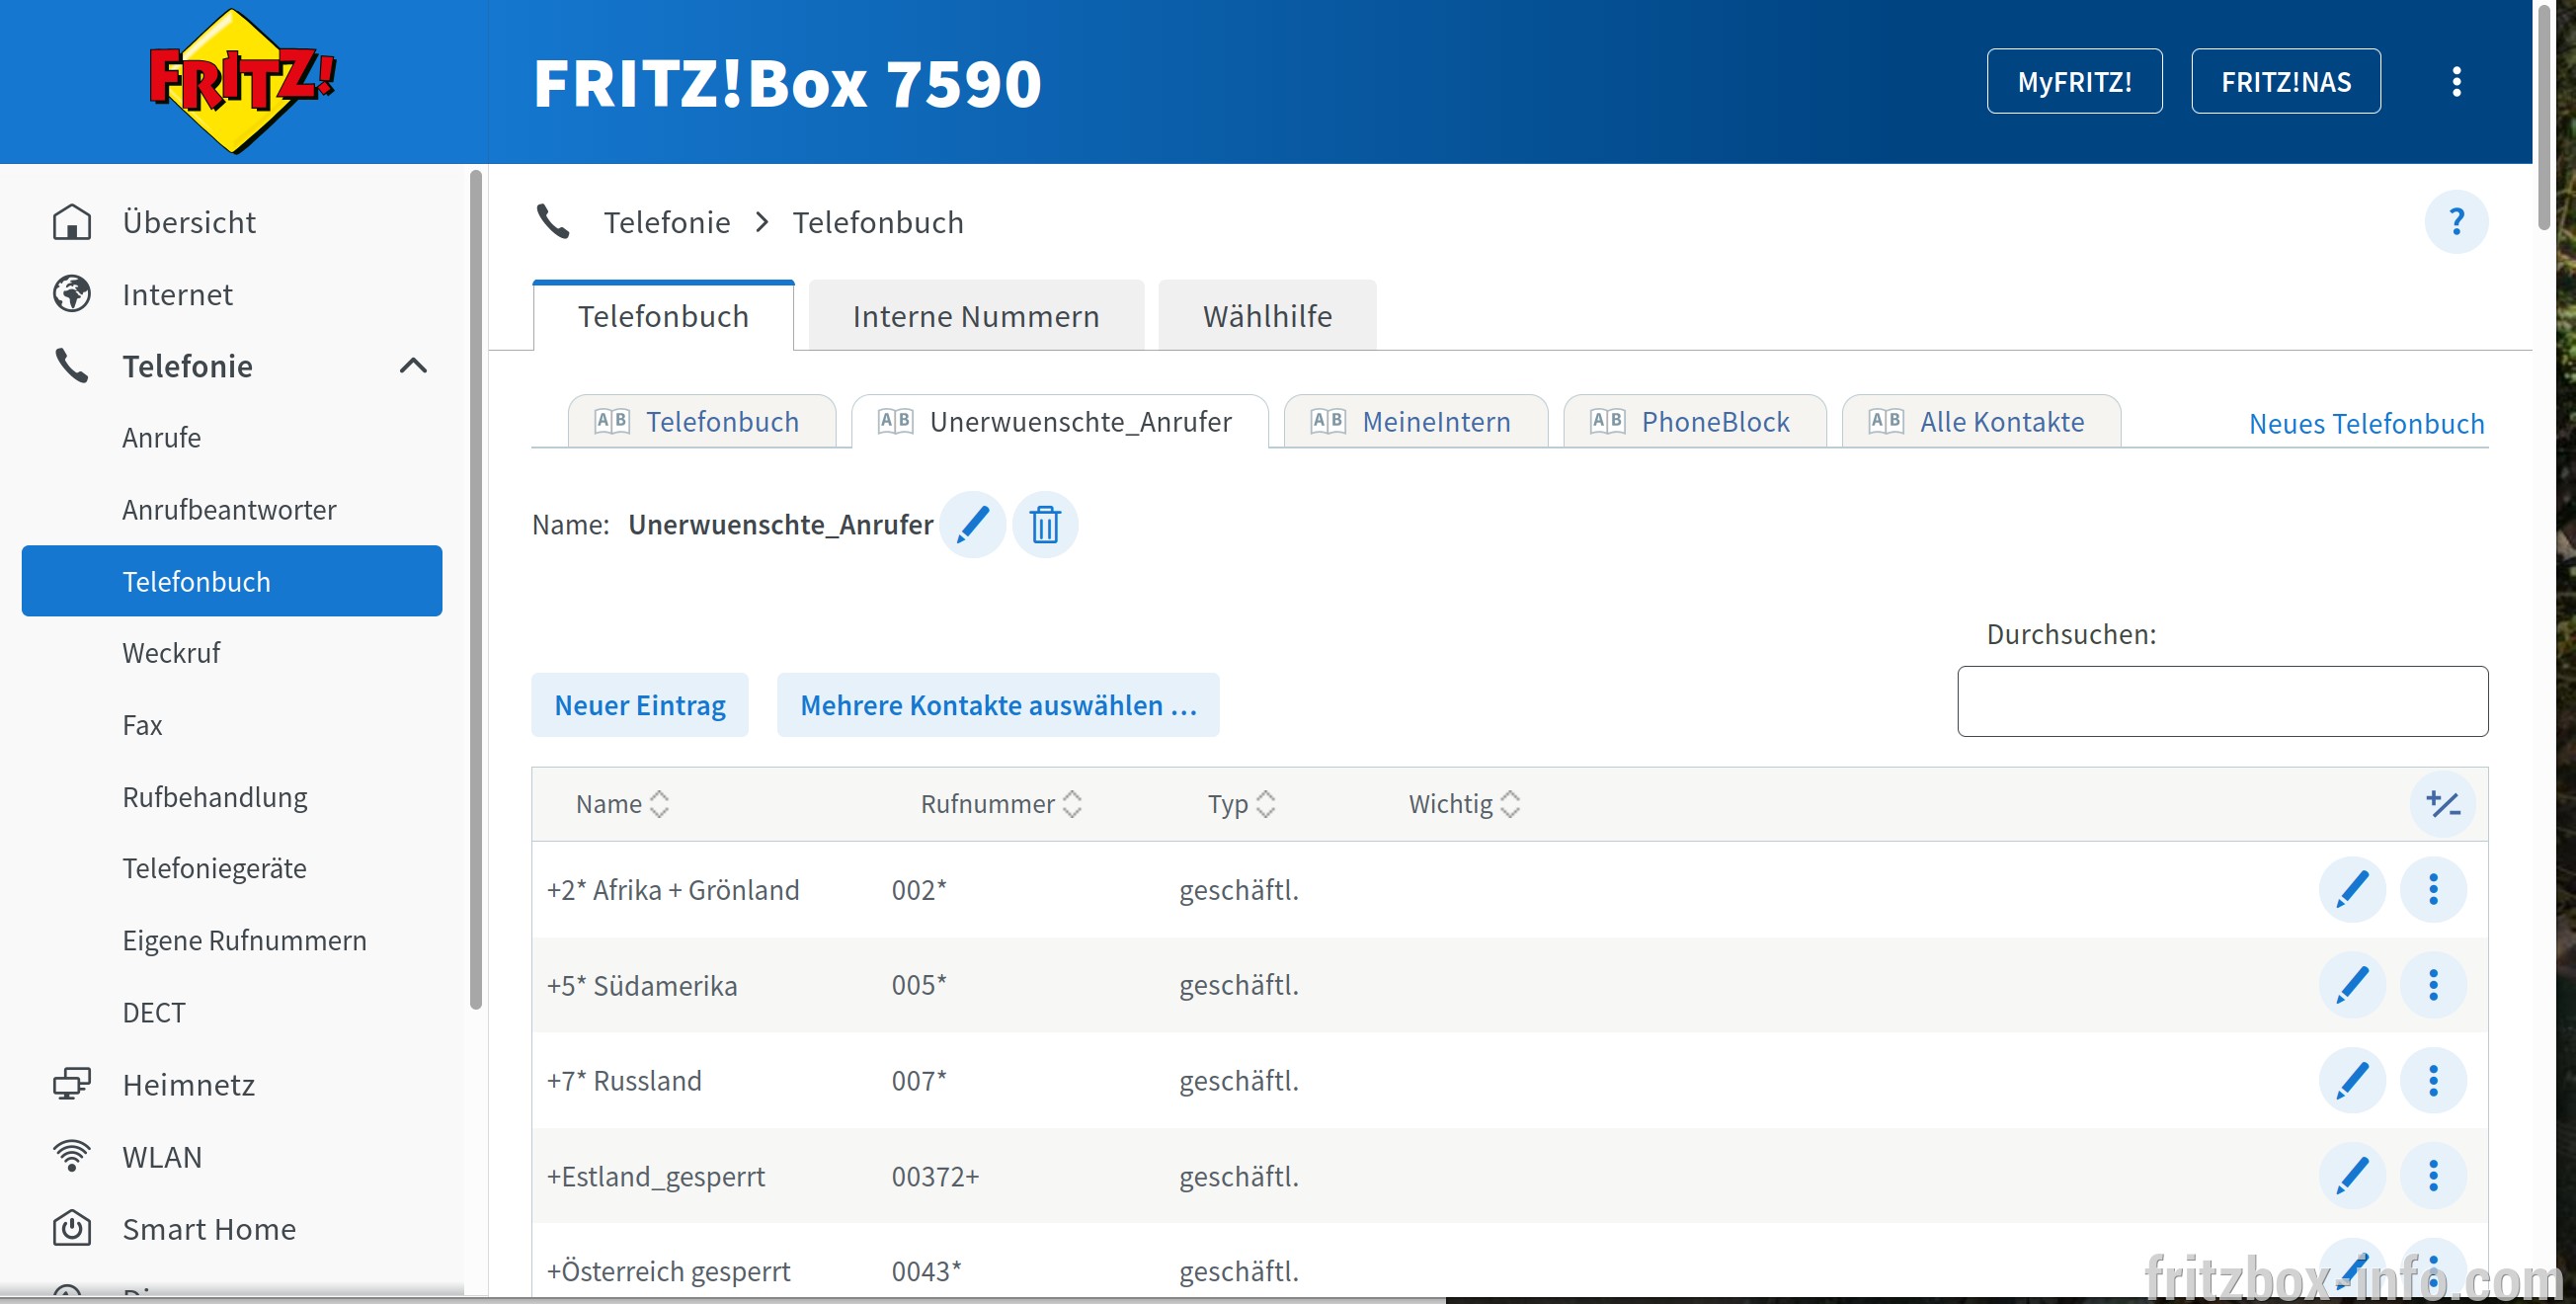Click the Heimnetz network icon
The height and width of the screenshot is (1304, 2576).
72,1084
